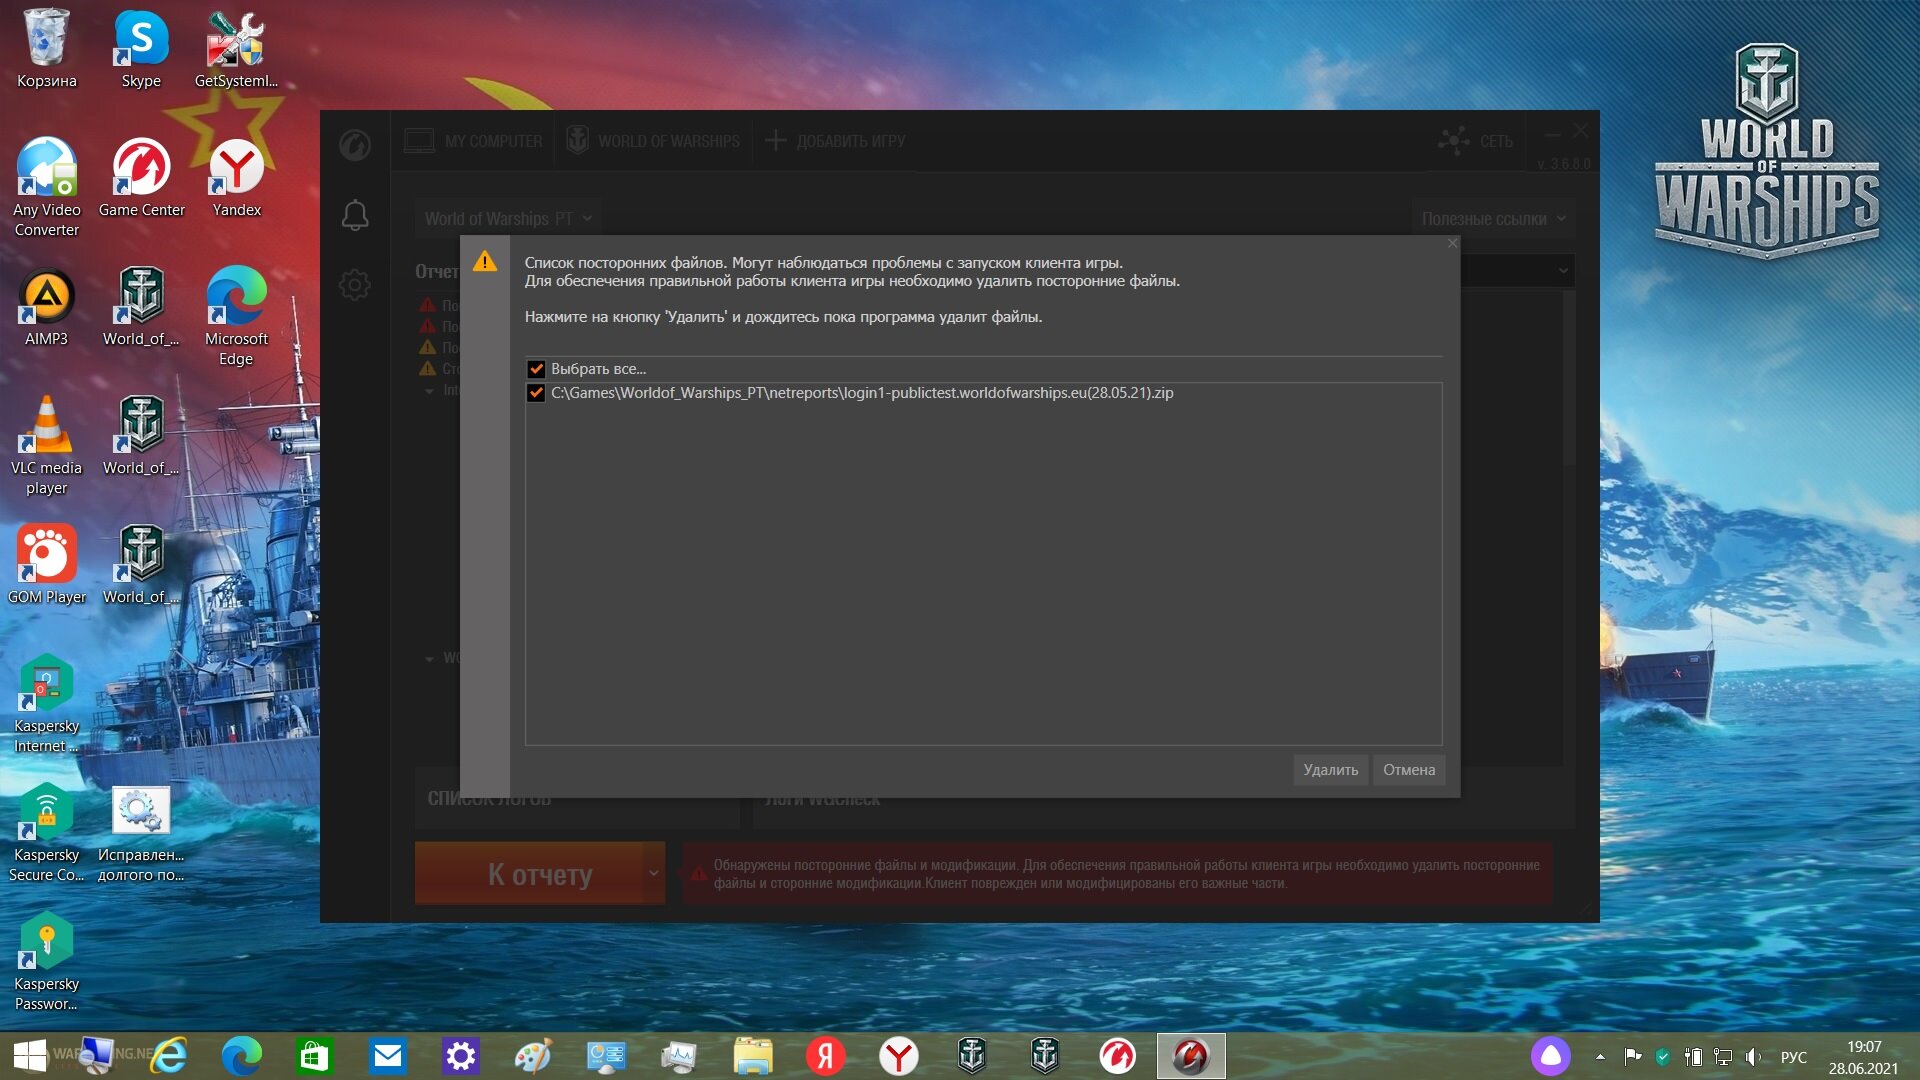Click the volume icon in tray
Screen dimensions: 1920x1080
(x=1753, y=1056)
